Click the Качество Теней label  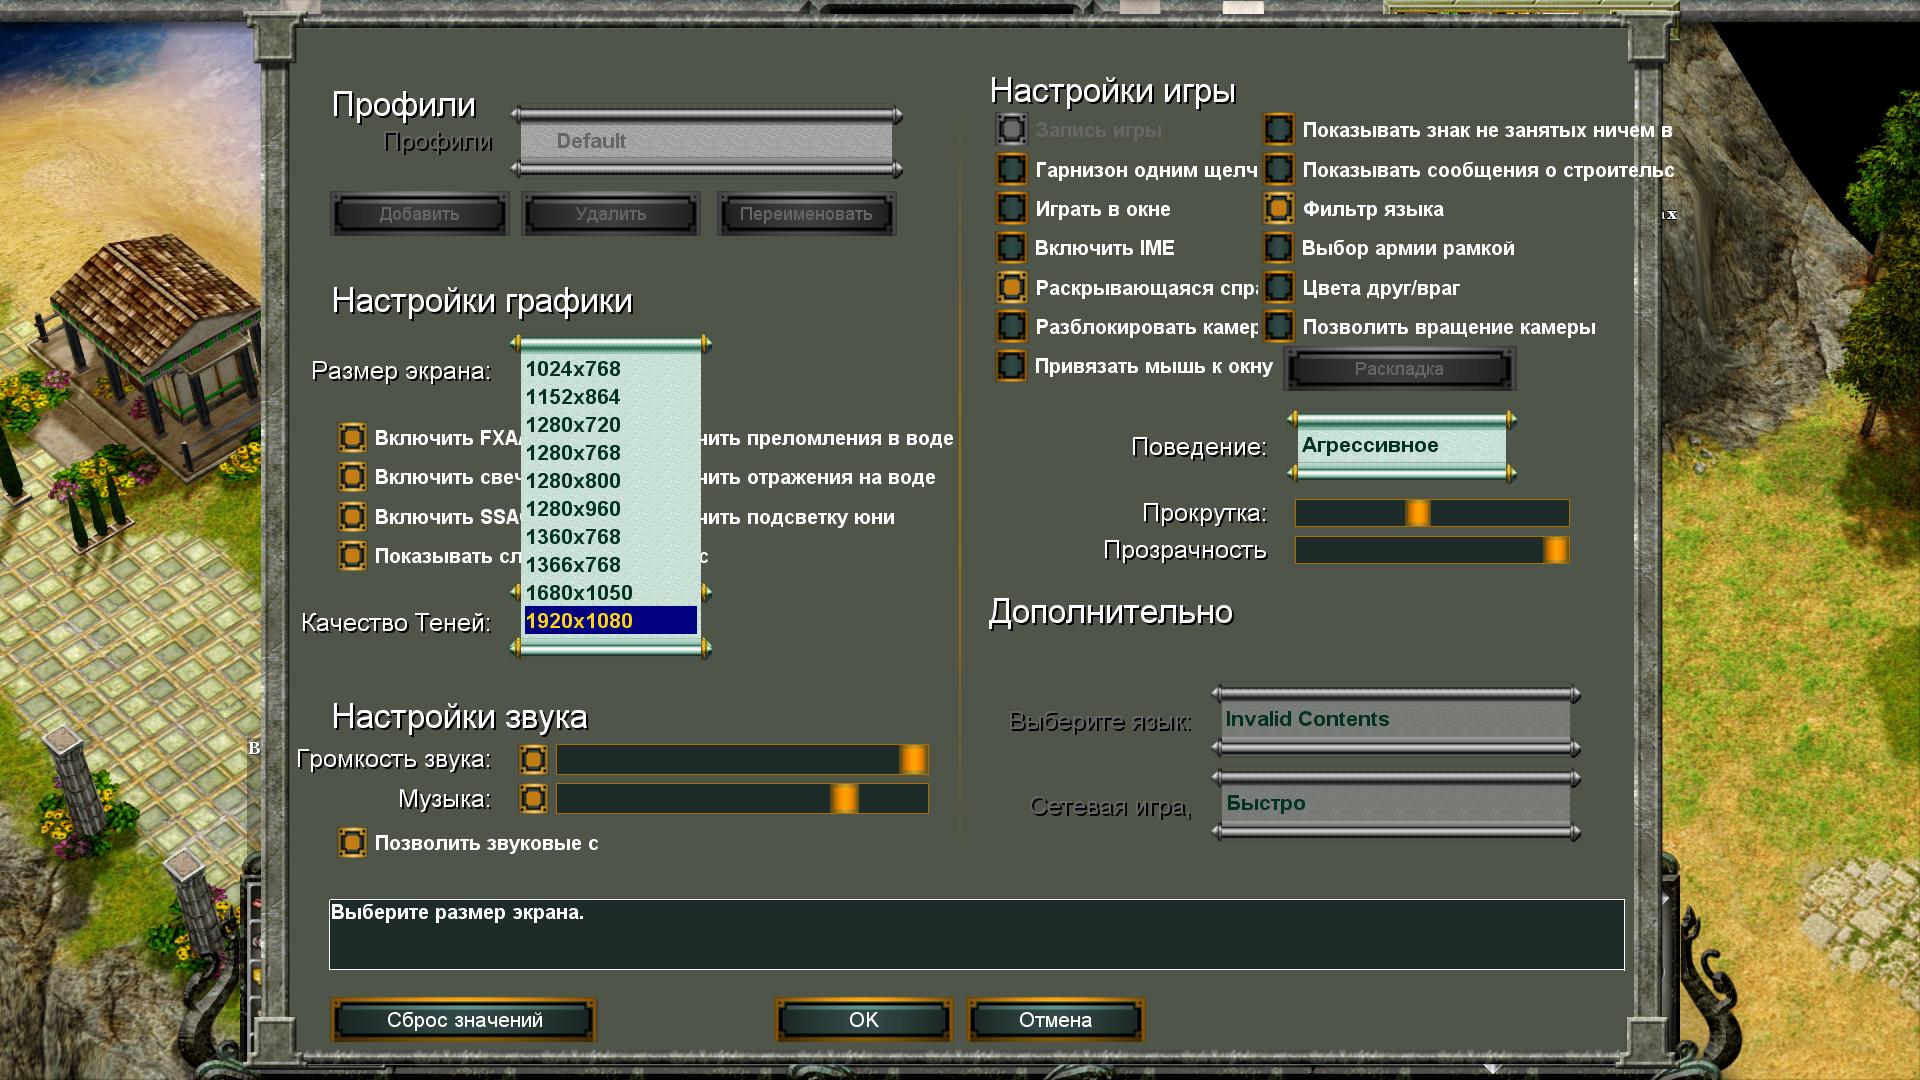coord(396,623)
